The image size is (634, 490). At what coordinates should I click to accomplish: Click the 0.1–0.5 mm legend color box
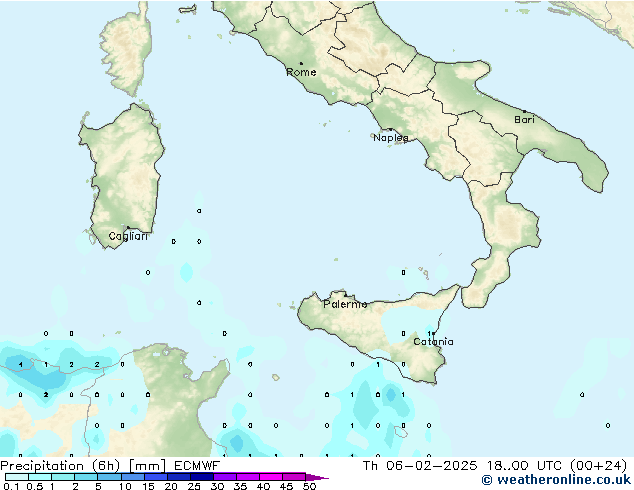pyautogui.click(x=17, y=477)
